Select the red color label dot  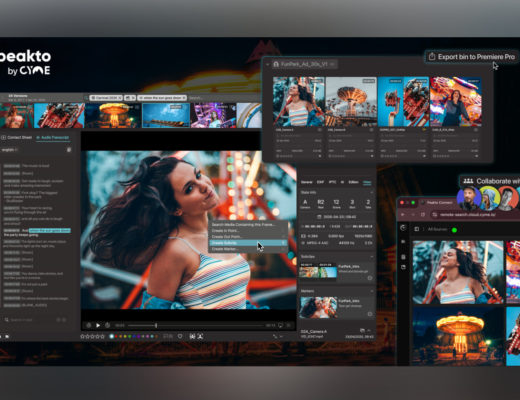pos(116,336)
